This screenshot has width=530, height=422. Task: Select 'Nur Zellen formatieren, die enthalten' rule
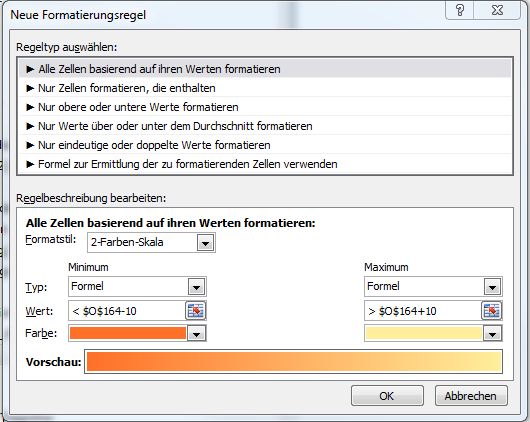(x=265, y=88)
